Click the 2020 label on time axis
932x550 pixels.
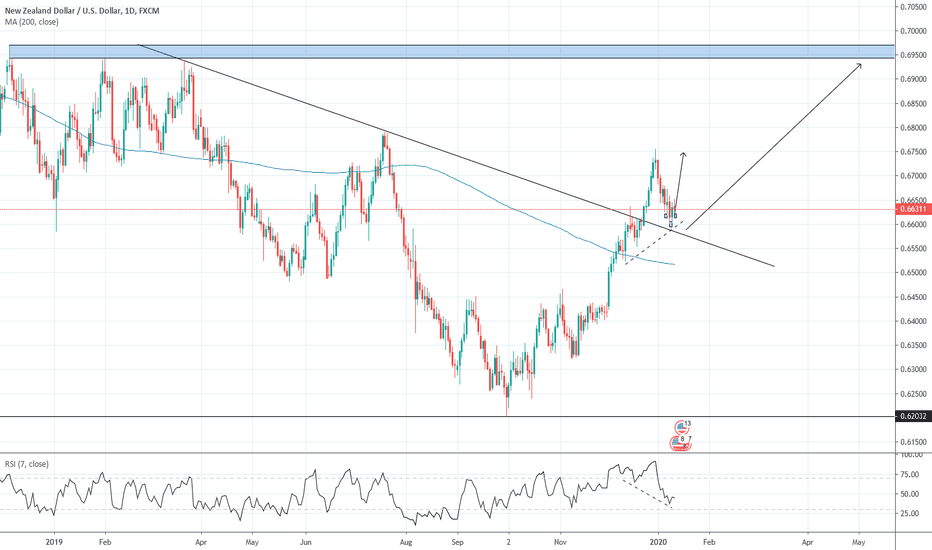(658, 539)
